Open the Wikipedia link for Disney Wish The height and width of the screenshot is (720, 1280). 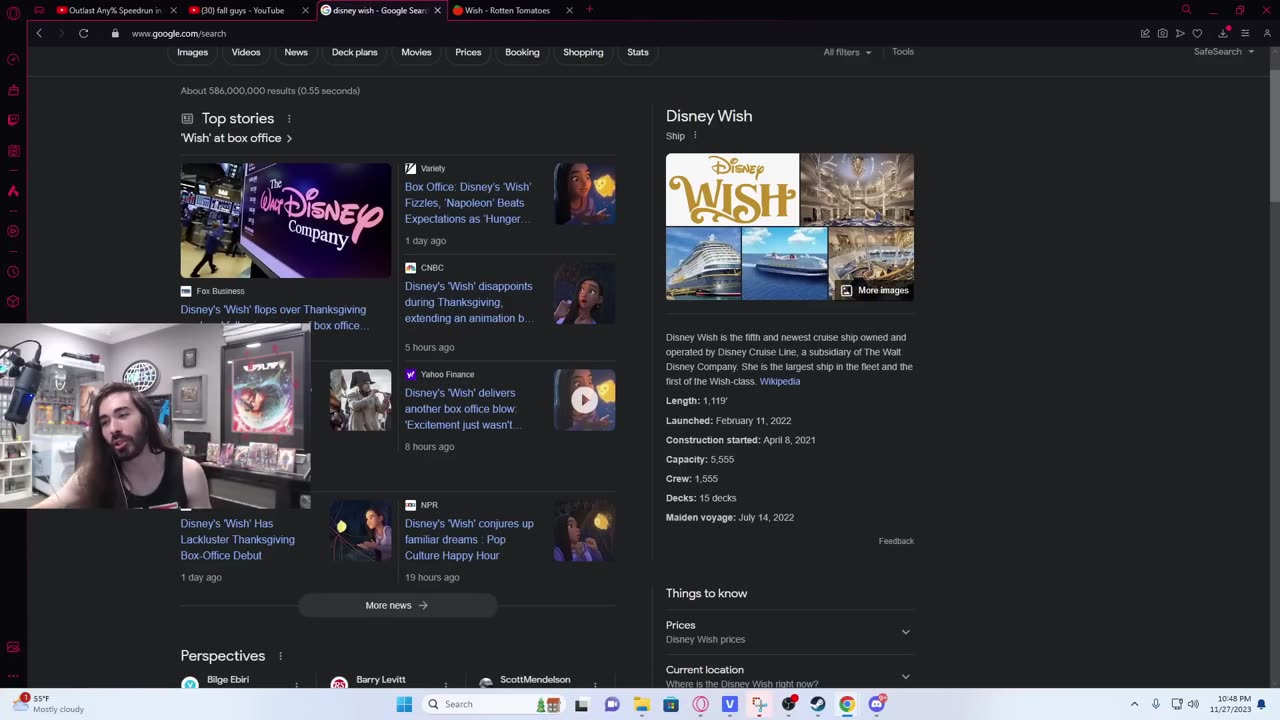(x=780, y=381)
